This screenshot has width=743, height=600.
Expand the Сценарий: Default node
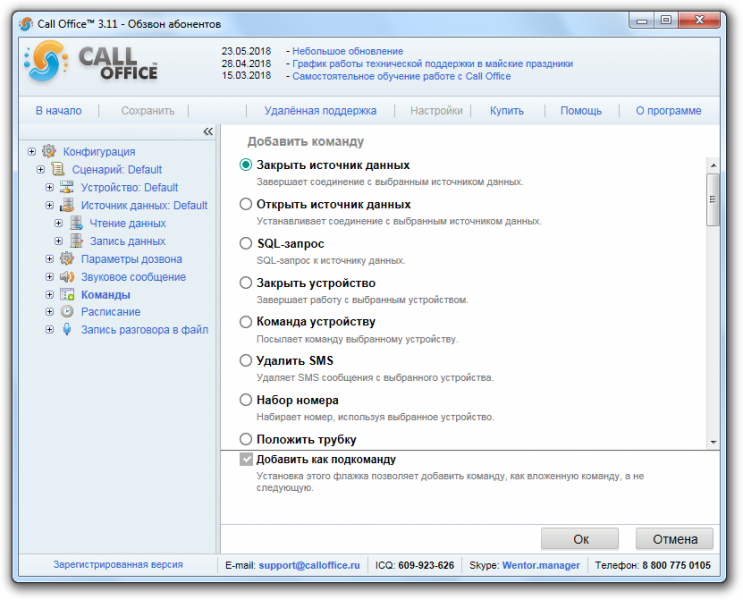(x=41, y=169)
